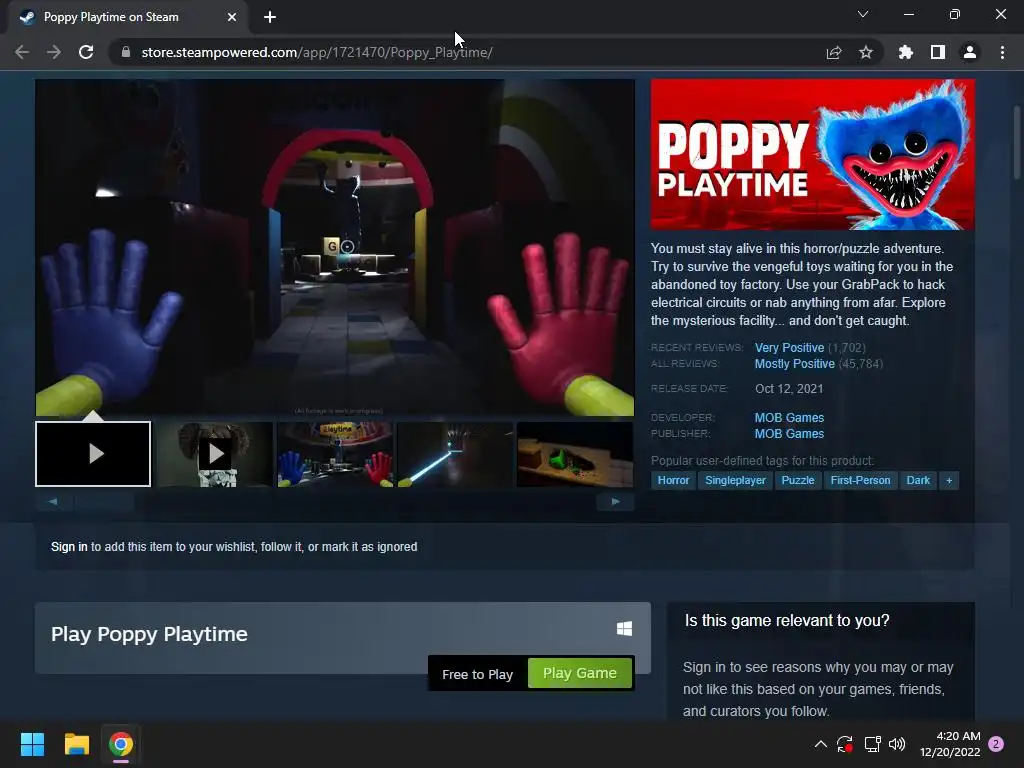Viewport: 1024px width, 768px height.
Task: Open the Chrome profile icon
Action: click(970, 52)
